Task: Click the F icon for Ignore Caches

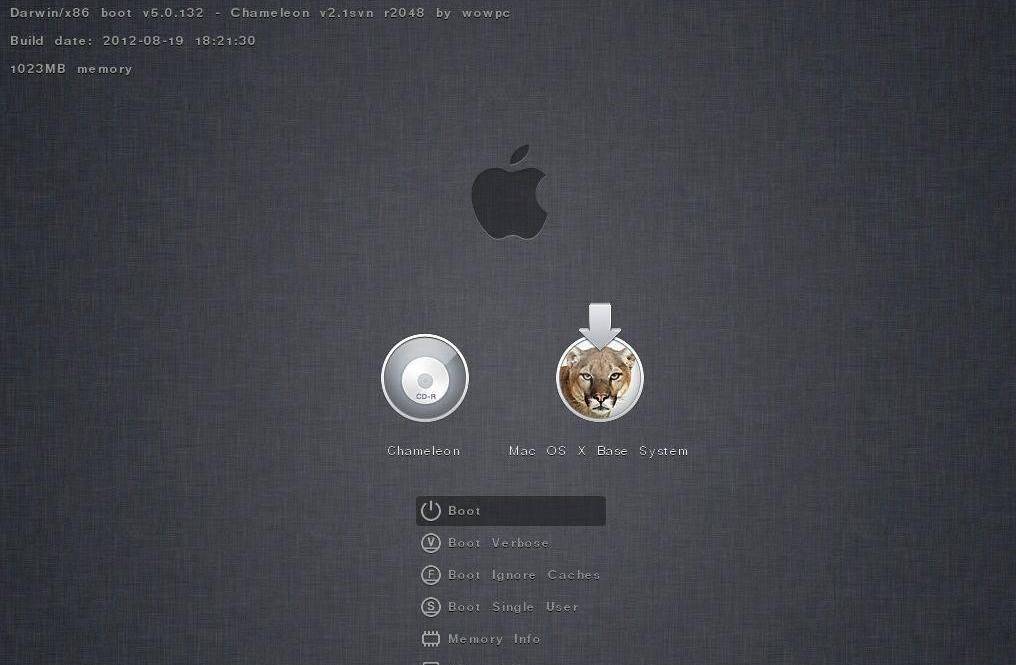Action: tap(431, 575)
